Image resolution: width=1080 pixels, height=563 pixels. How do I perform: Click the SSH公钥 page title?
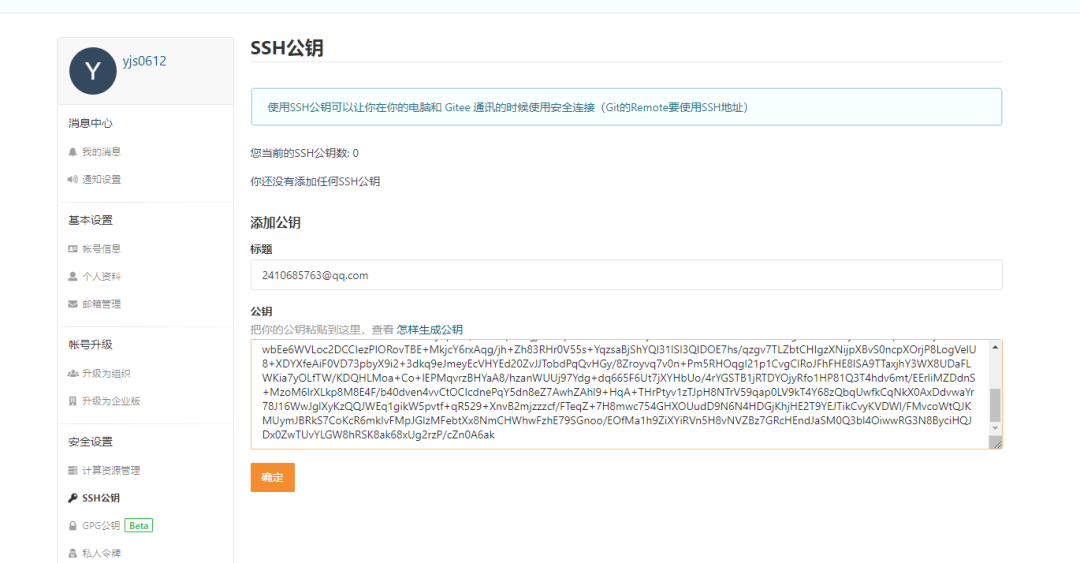pyautogui.click(x=287, y=48)
